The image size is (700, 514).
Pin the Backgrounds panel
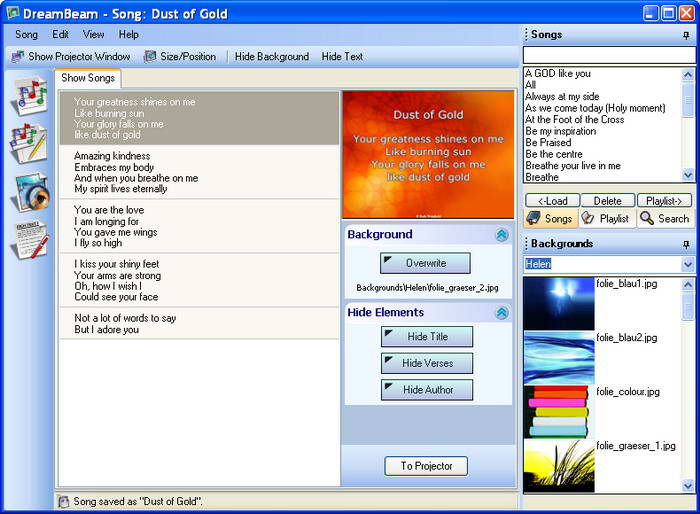click(x=686, y=244)
